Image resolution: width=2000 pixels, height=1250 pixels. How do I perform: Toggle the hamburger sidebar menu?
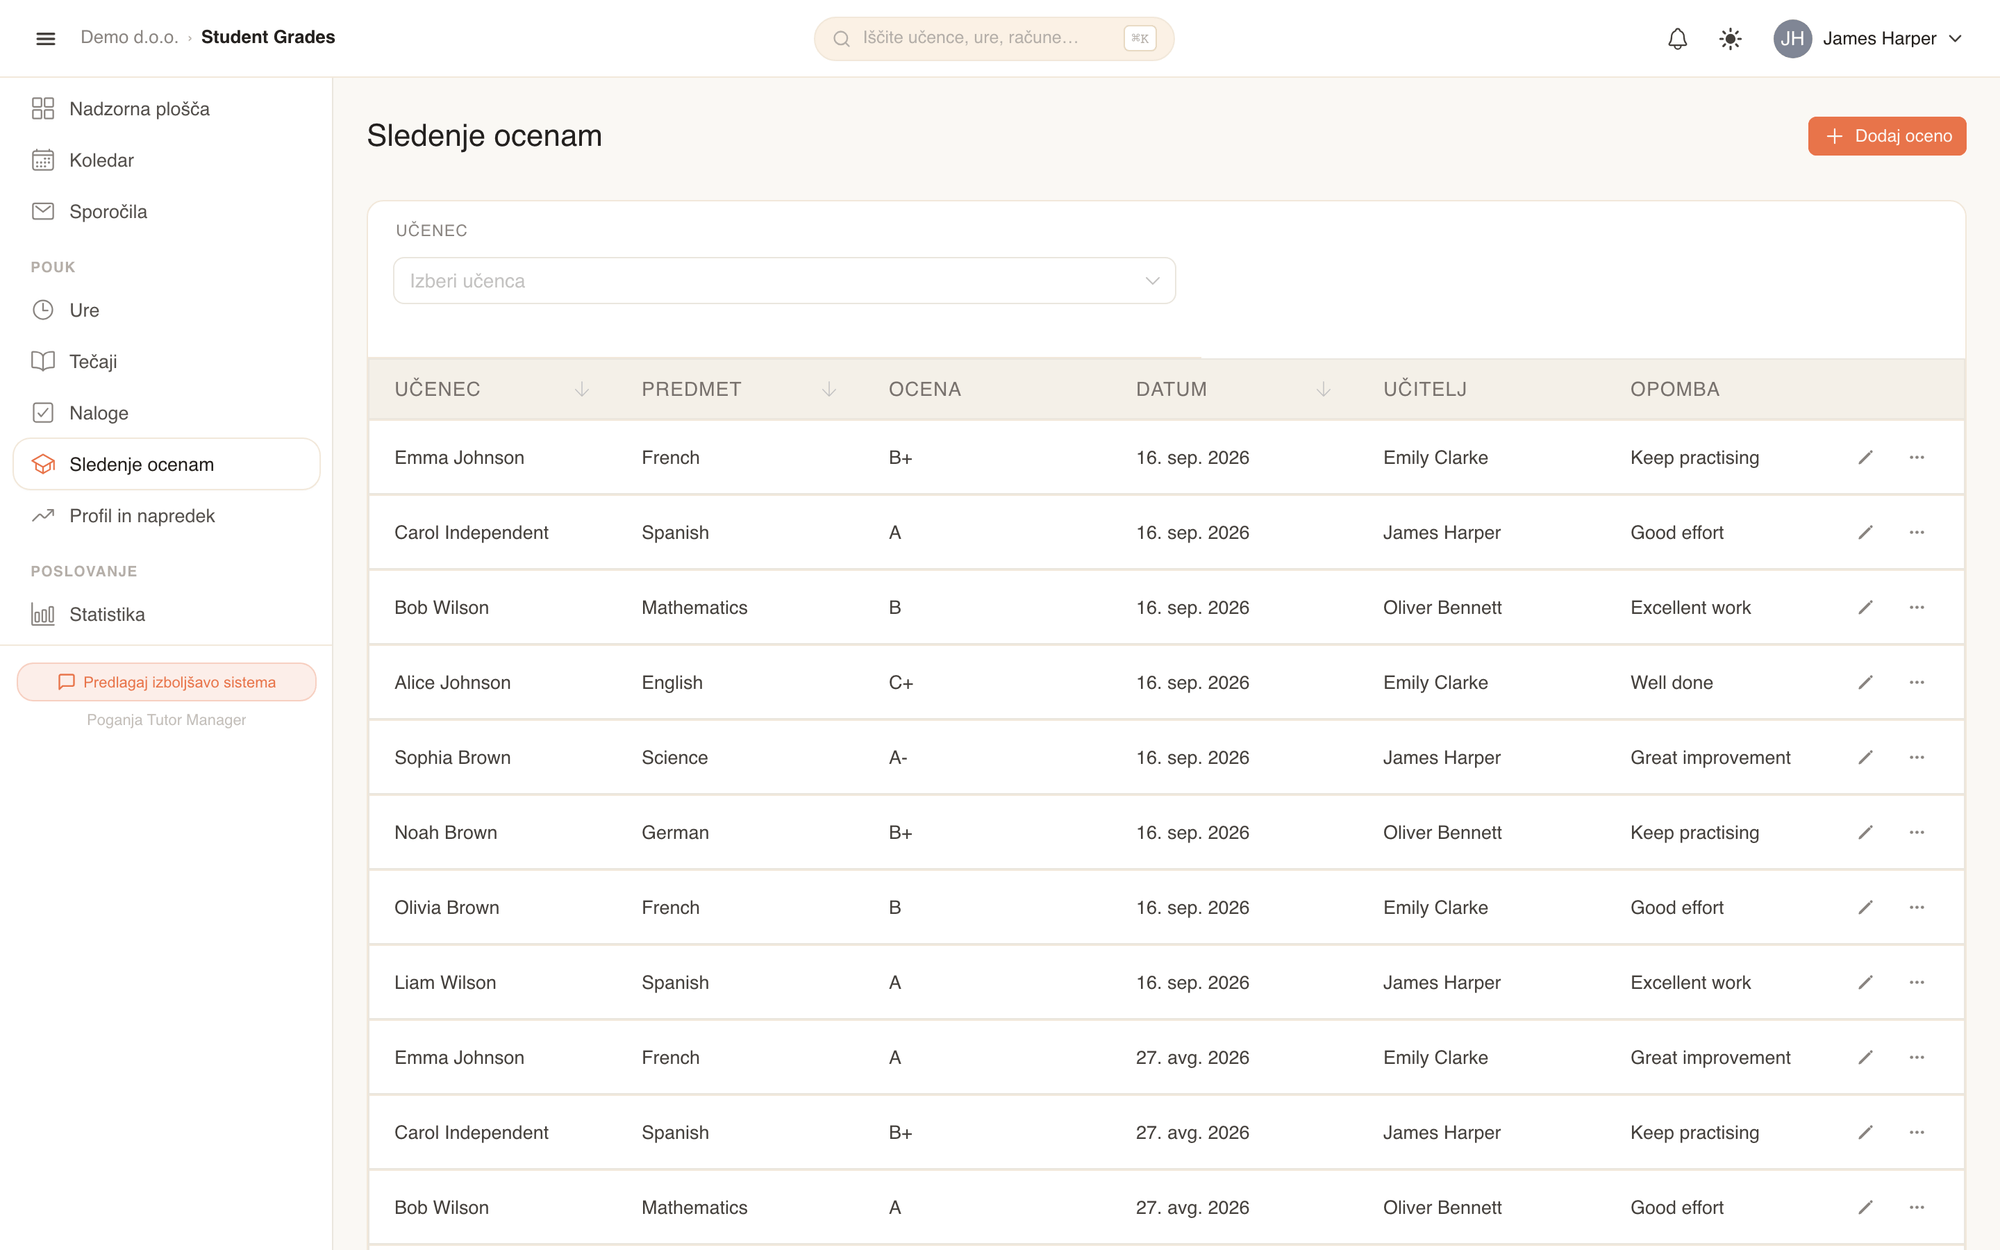45,38
